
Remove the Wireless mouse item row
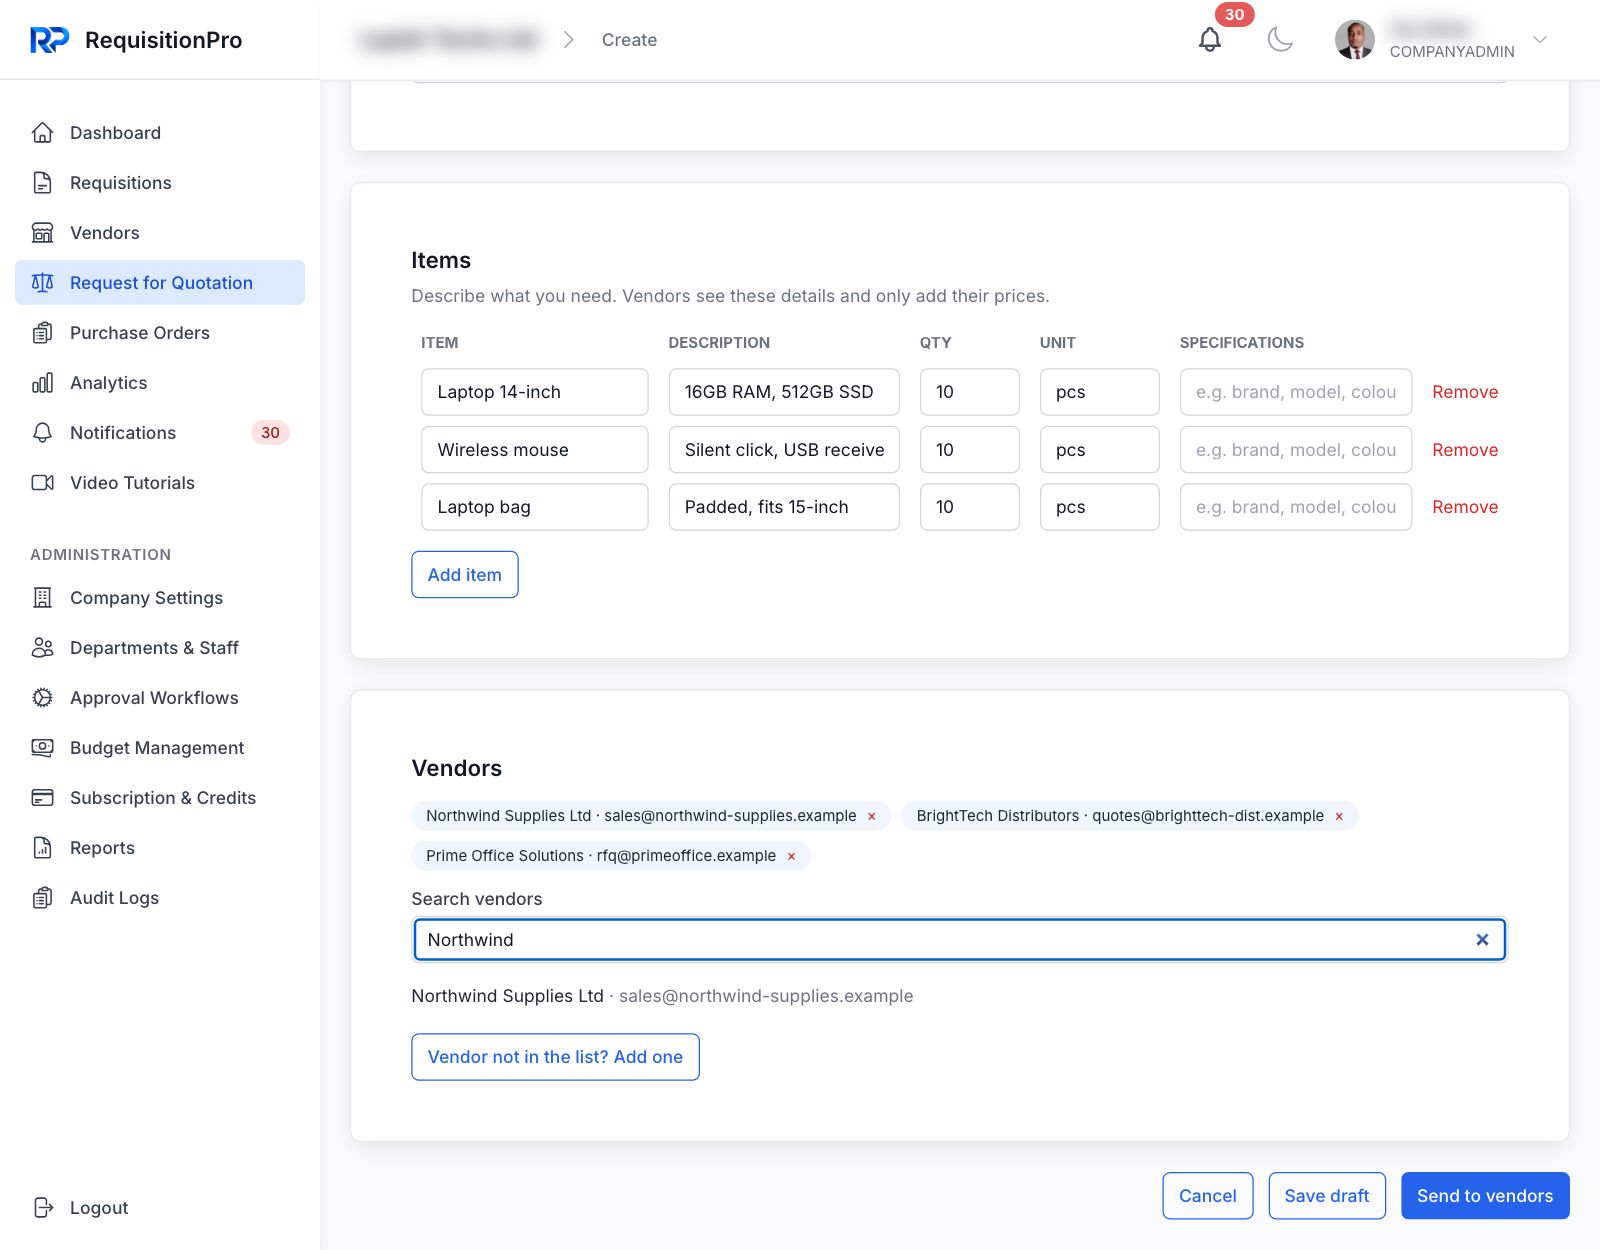click(1465, 450)
